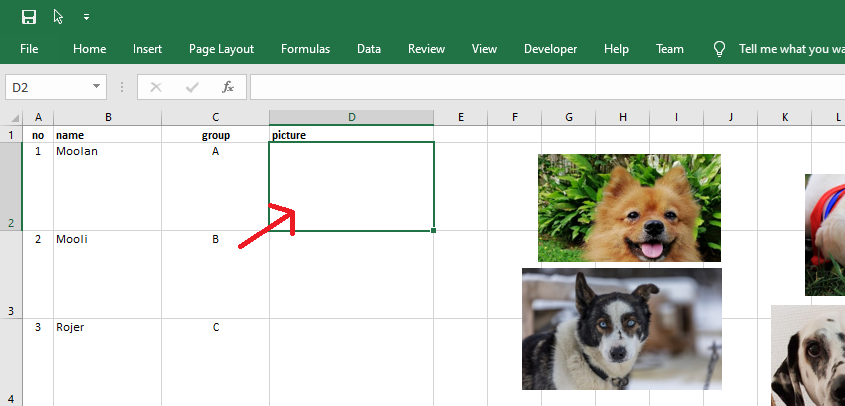Image resolution: width=845 pixels, height=406 pixels.
Task: Switch to the Insert ribbon tab
Action: tap(147, 49)
